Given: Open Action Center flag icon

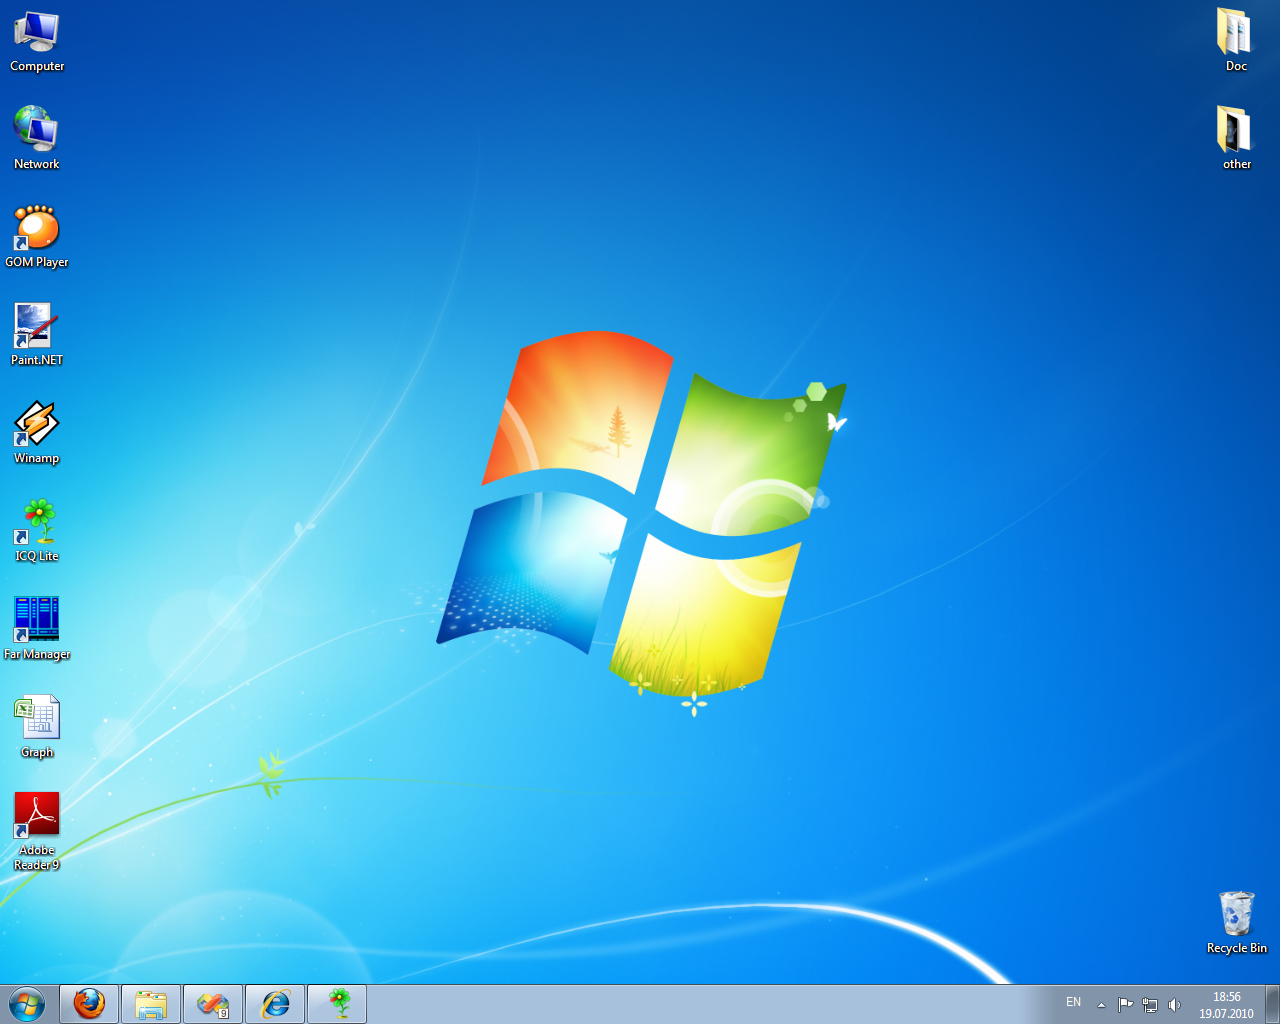Looking at the screenshot, I should point(1125,1005).
